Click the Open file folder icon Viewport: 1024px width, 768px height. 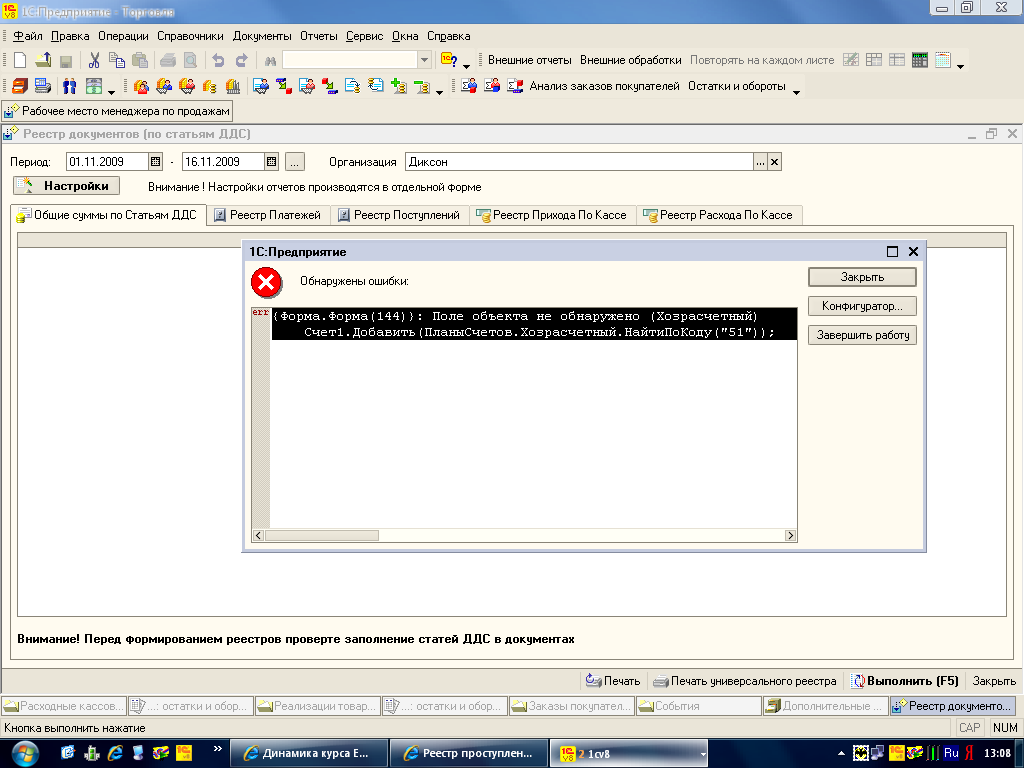[43, 60]
